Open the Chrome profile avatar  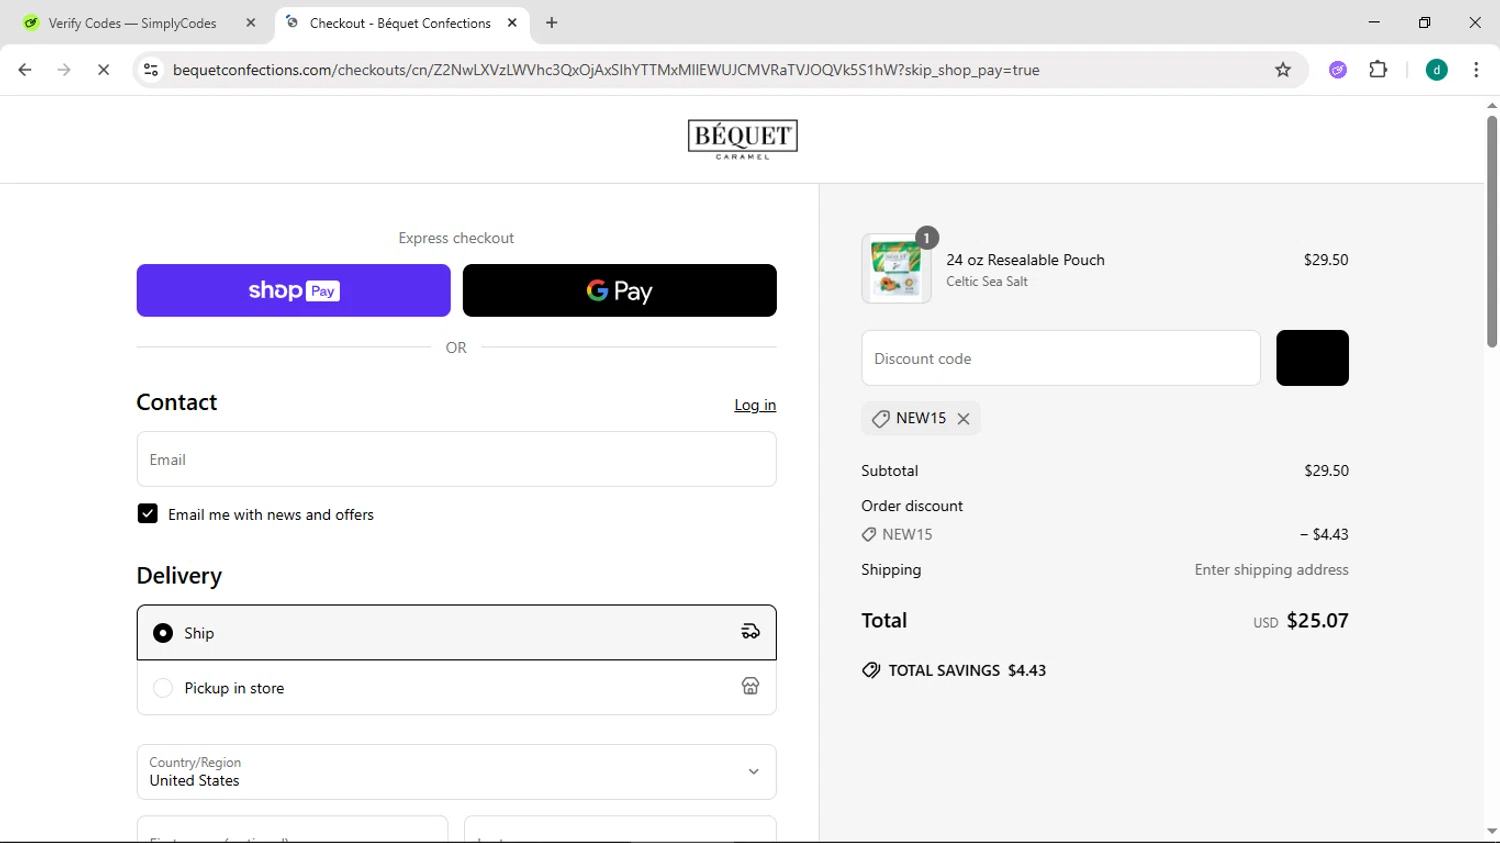pos(1437,70)
